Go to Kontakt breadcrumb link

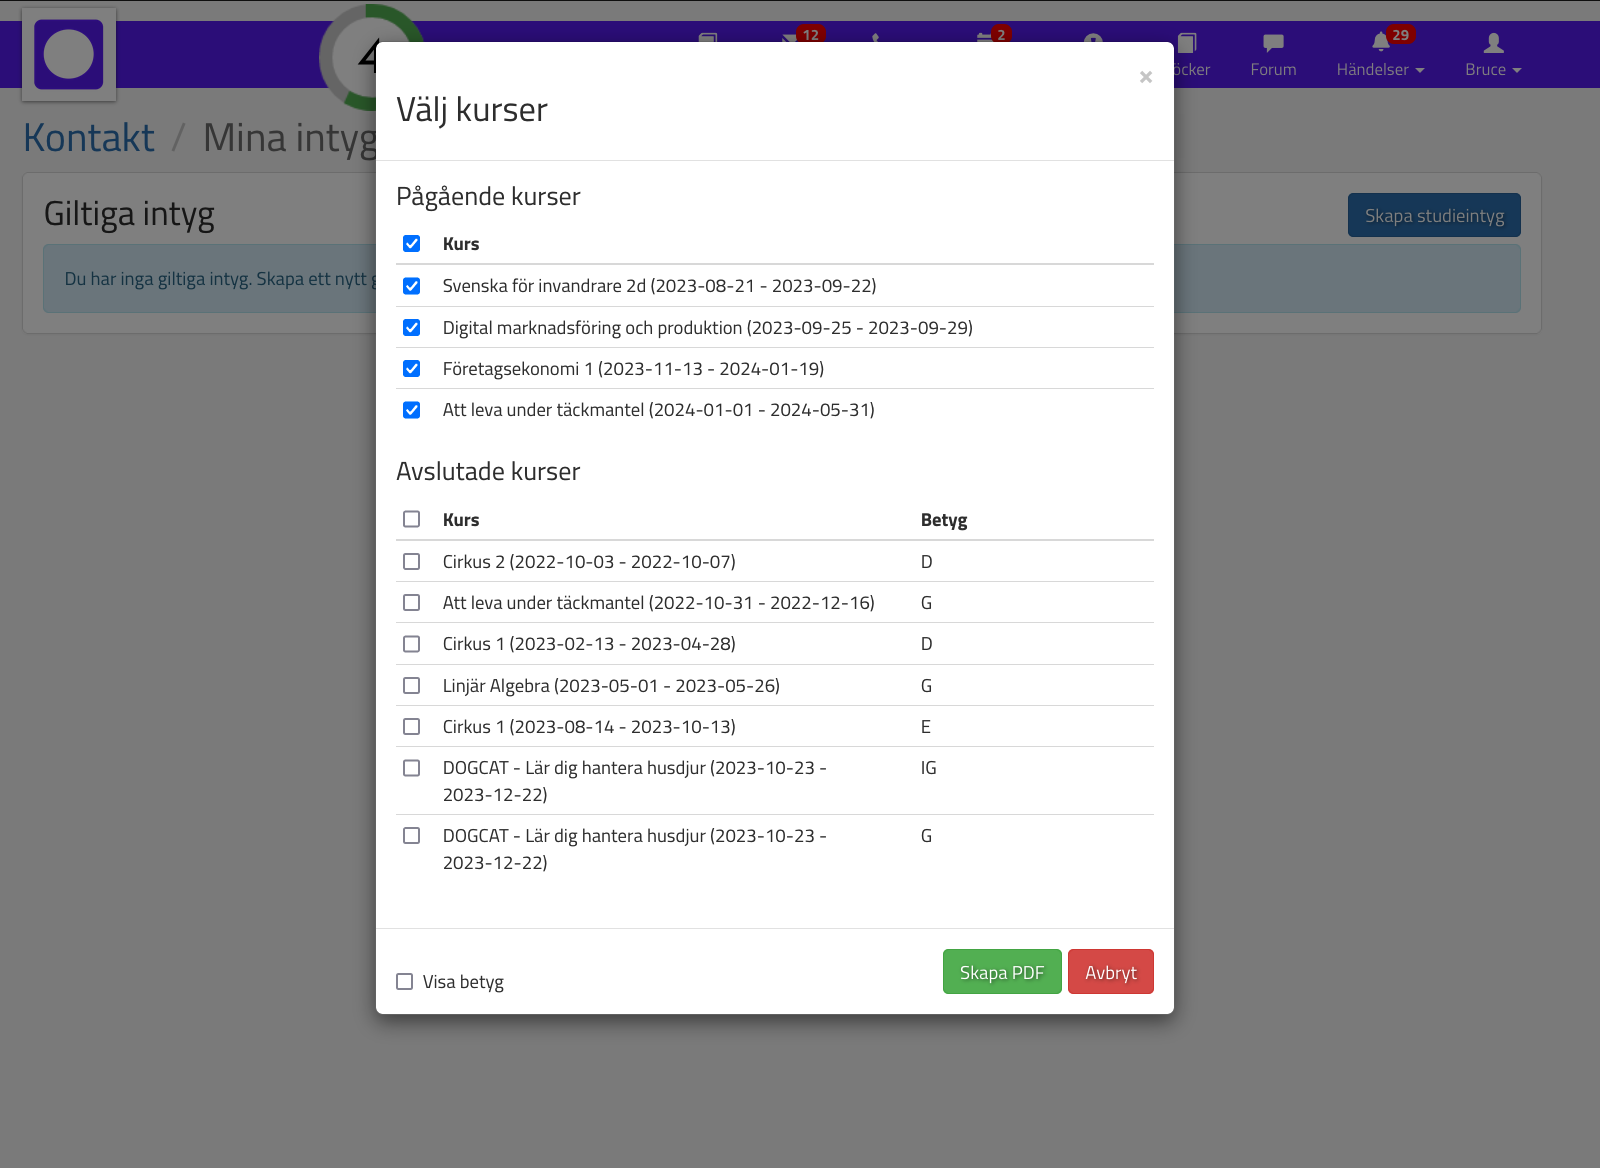tap(89, 138)
